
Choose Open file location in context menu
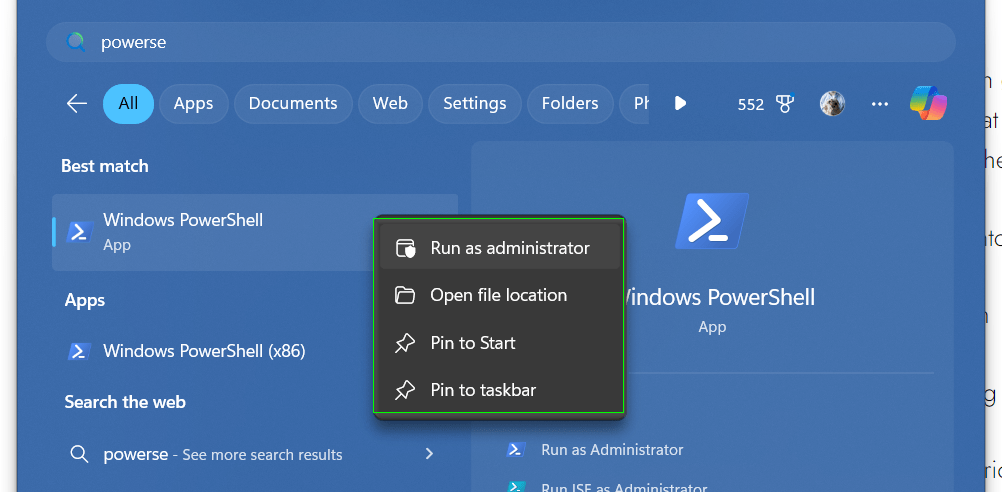click(499, 295)
